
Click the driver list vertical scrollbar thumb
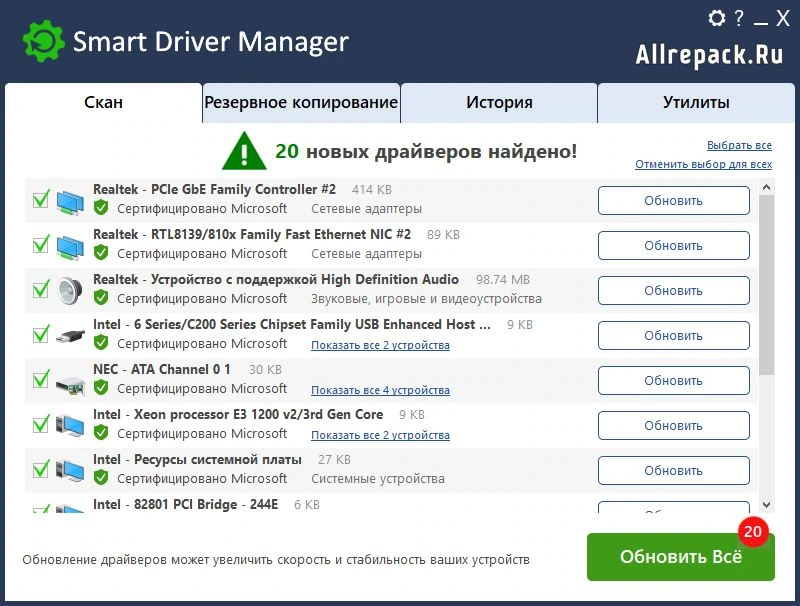(x=766, y=285)
